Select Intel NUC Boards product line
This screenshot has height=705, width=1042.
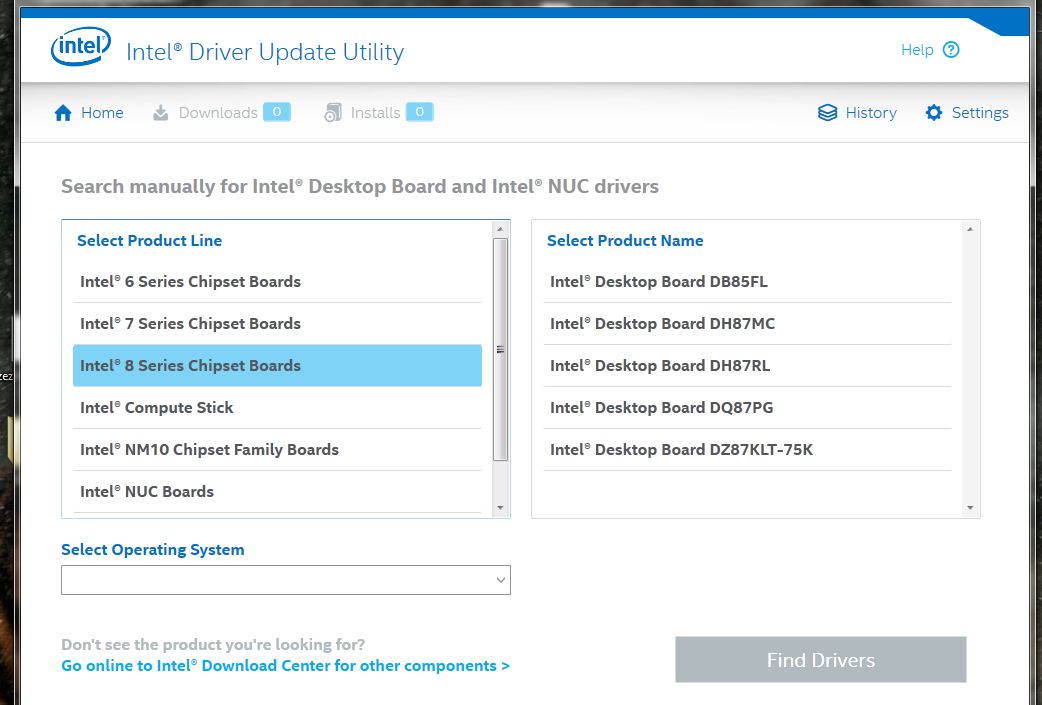(277, 492)
